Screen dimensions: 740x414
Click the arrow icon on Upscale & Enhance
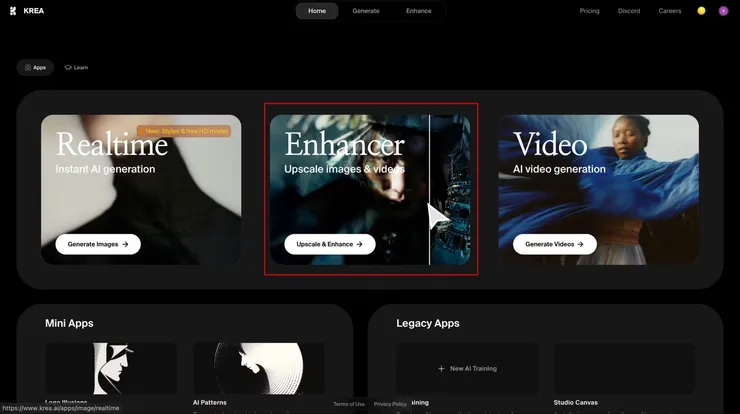[360, 245]
